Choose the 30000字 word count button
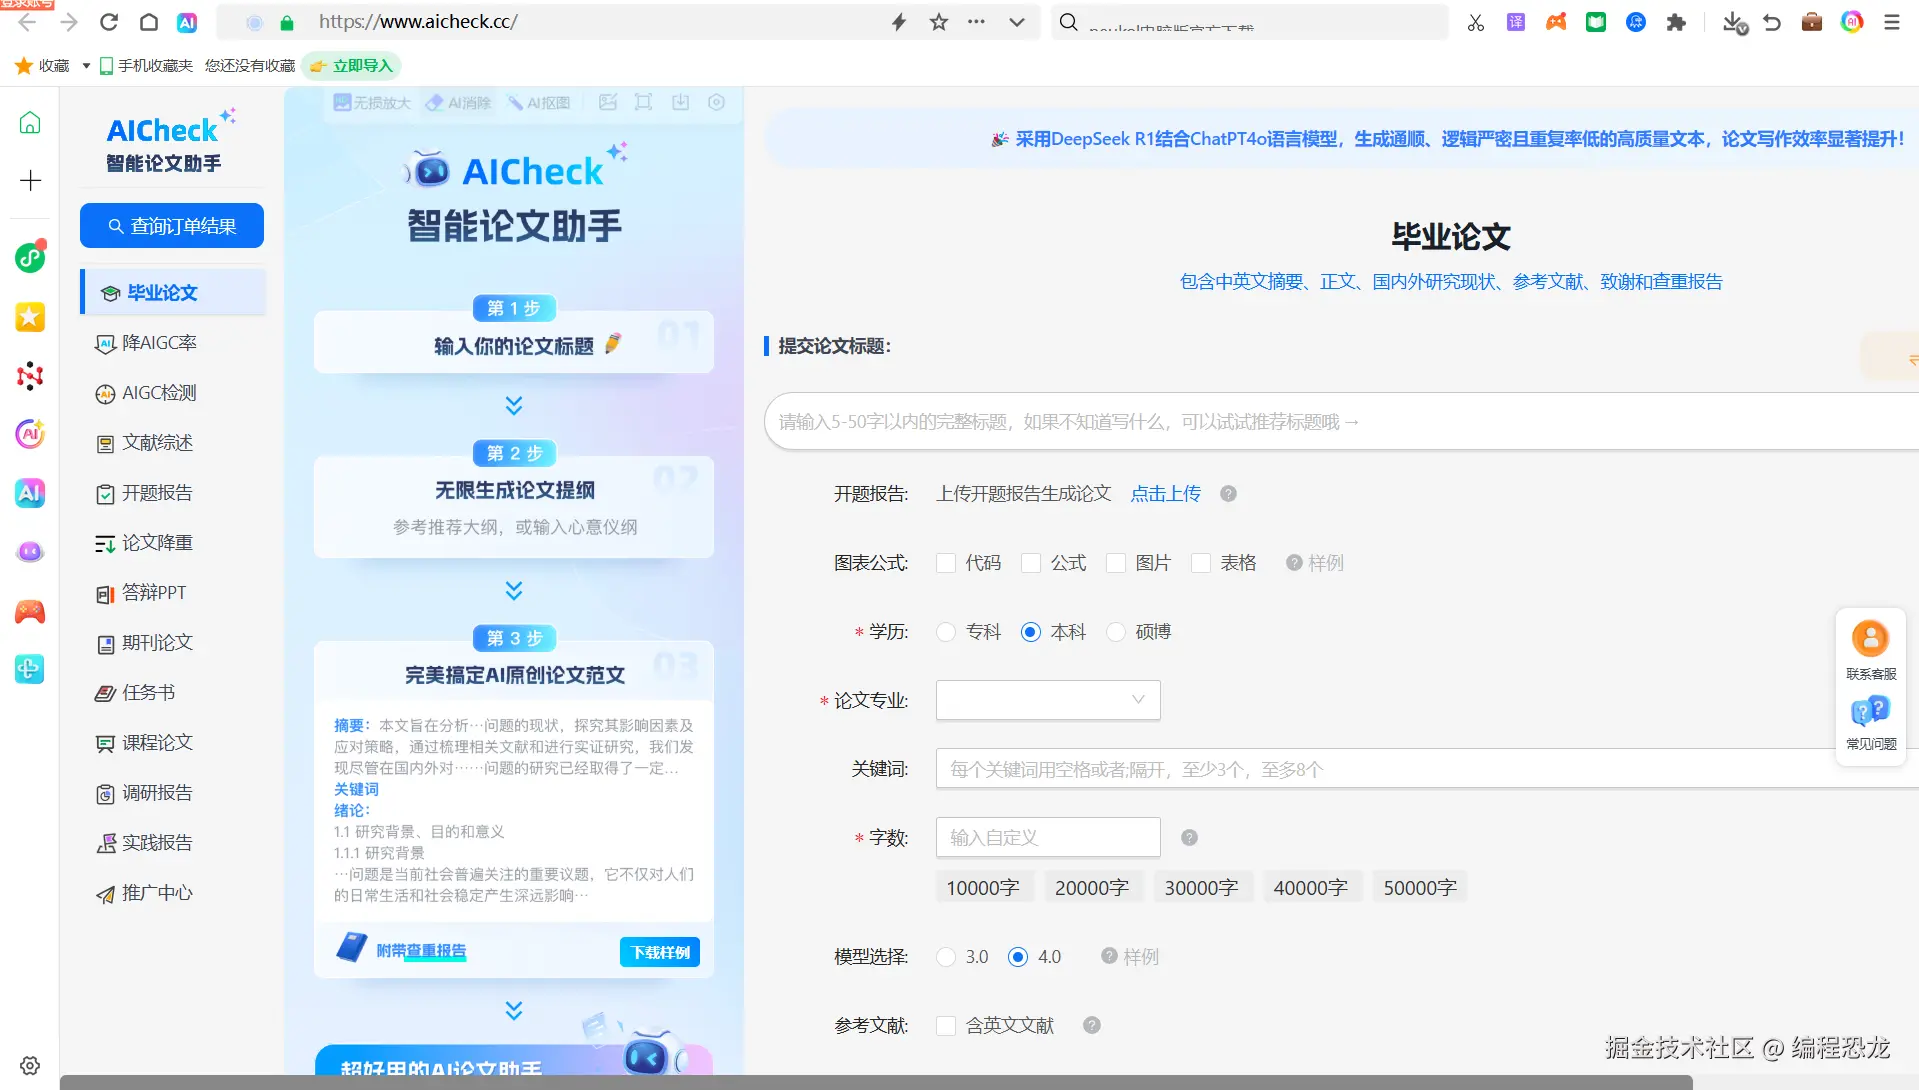 click(x=1201, y=888)
